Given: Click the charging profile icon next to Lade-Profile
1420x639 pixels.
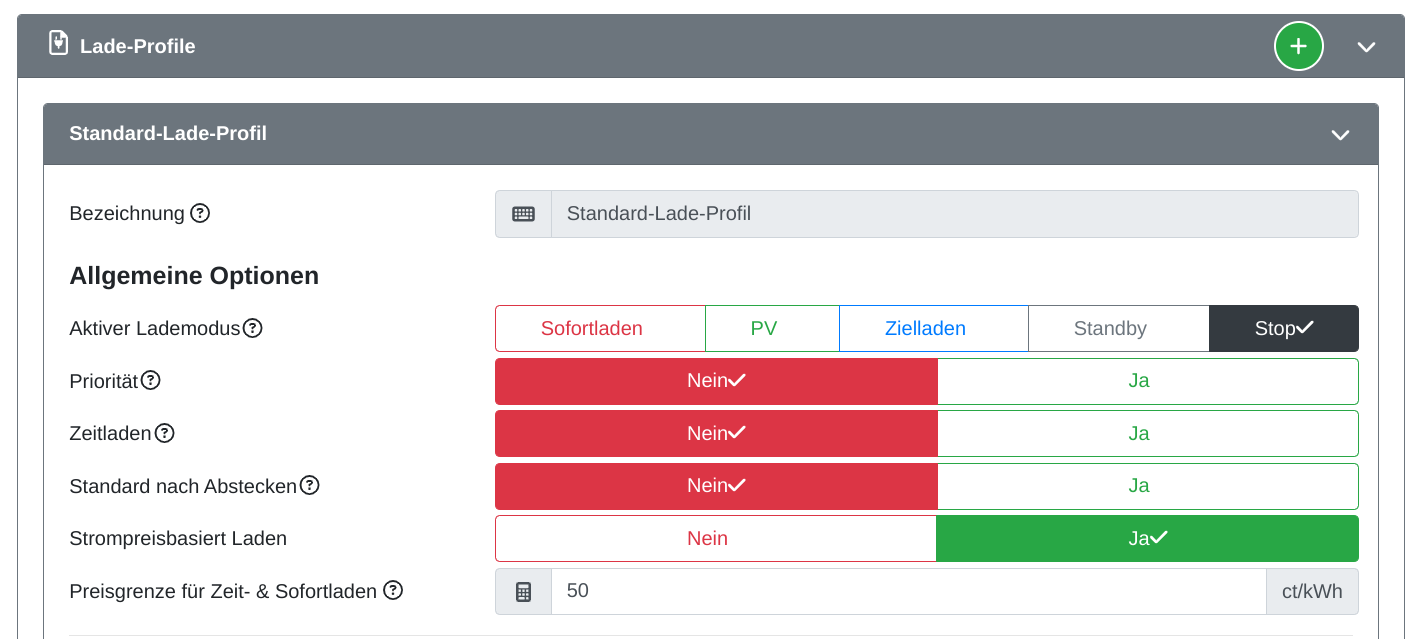Looking at the screenshot, I should [58, 44].
